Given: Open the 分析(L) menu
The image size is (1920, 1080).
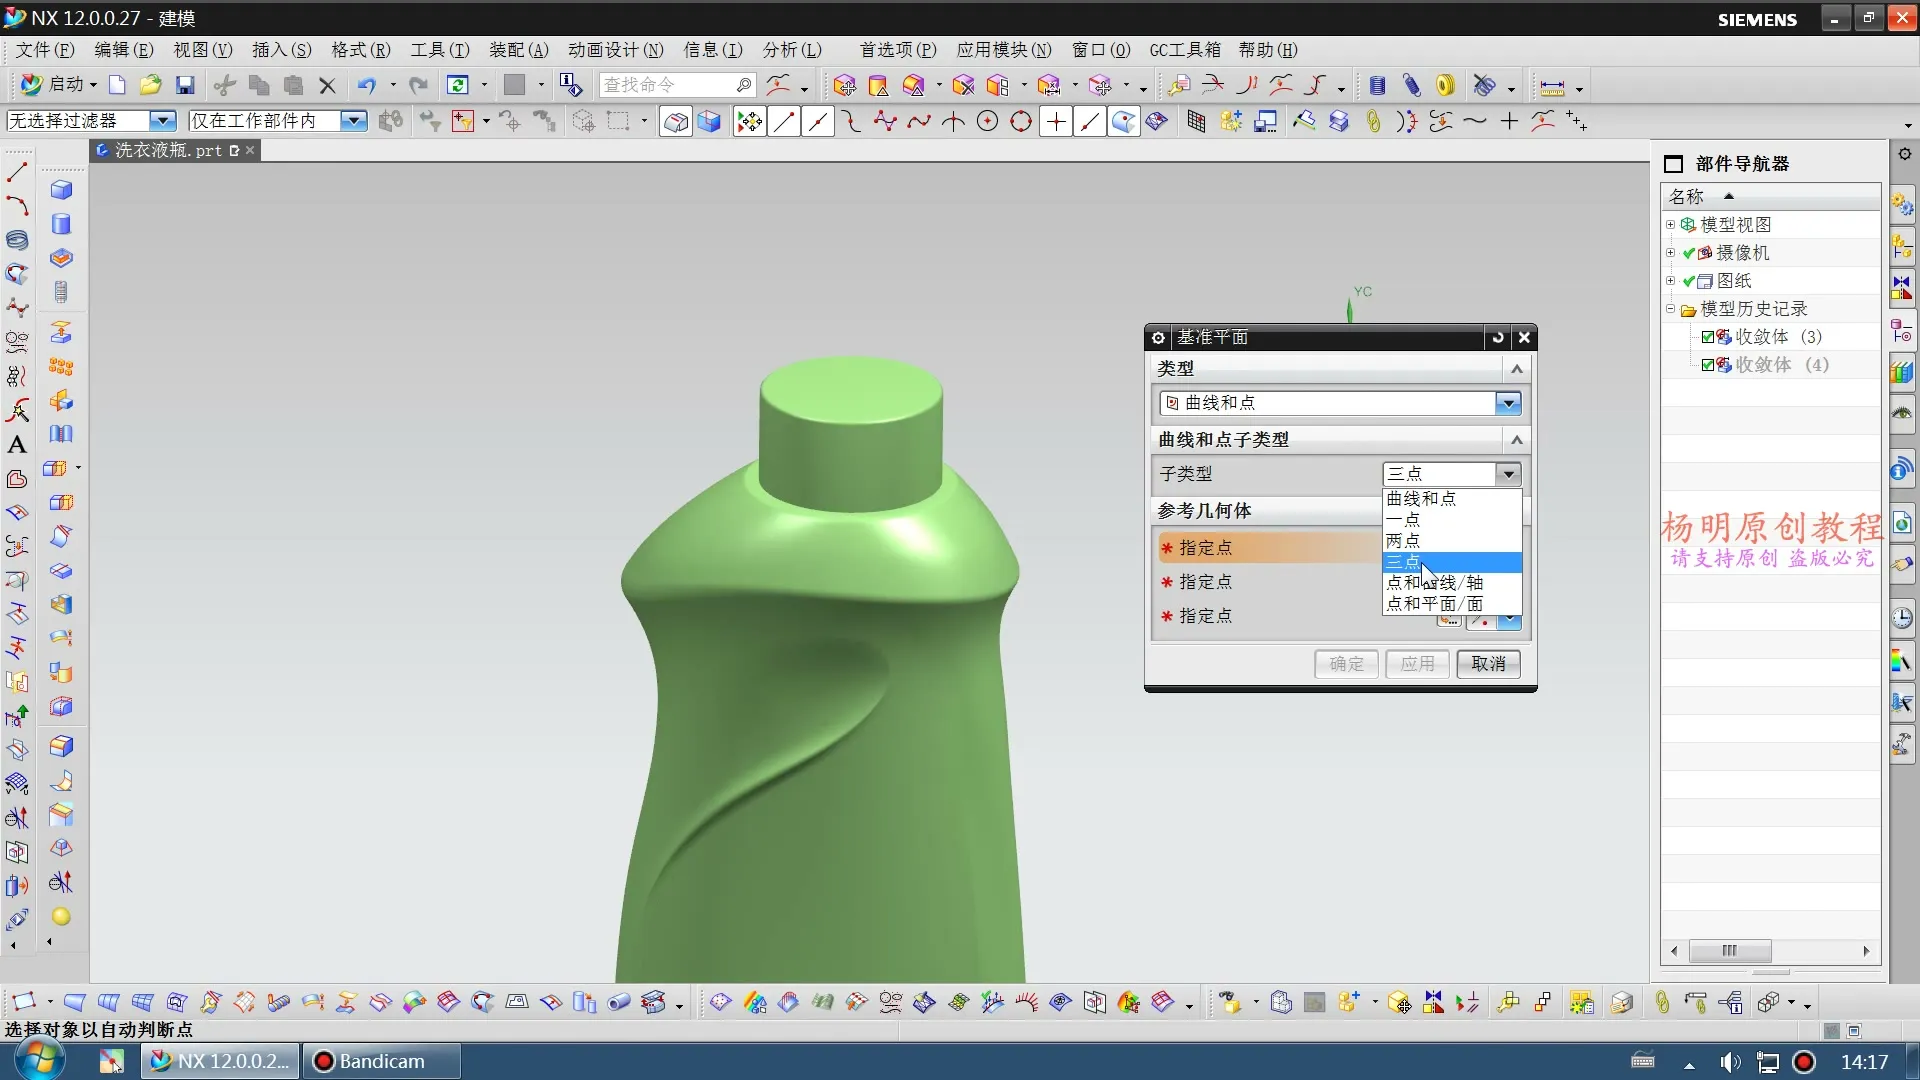Looking at the screenshot, I should pos(791,50).
